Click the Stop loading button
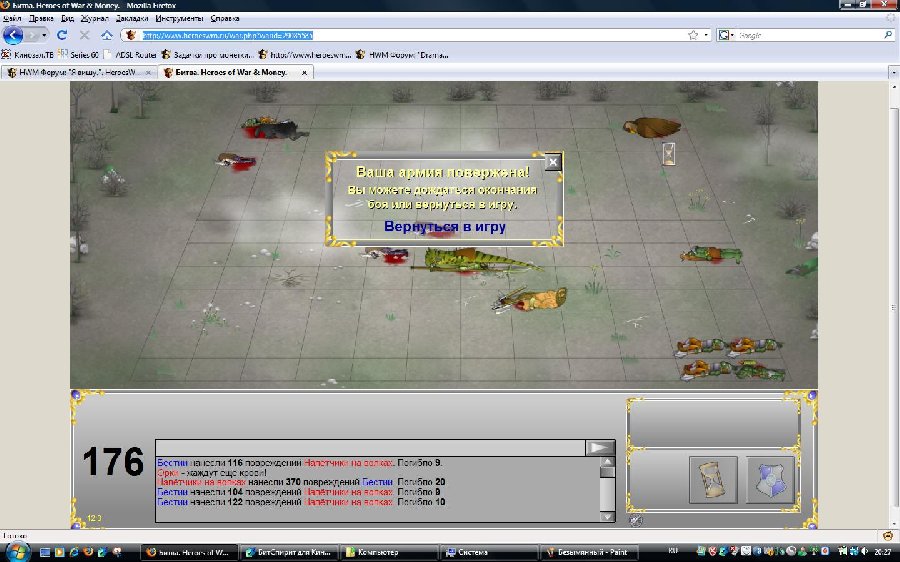Screen dimensions: 900x562 point(84,35)
